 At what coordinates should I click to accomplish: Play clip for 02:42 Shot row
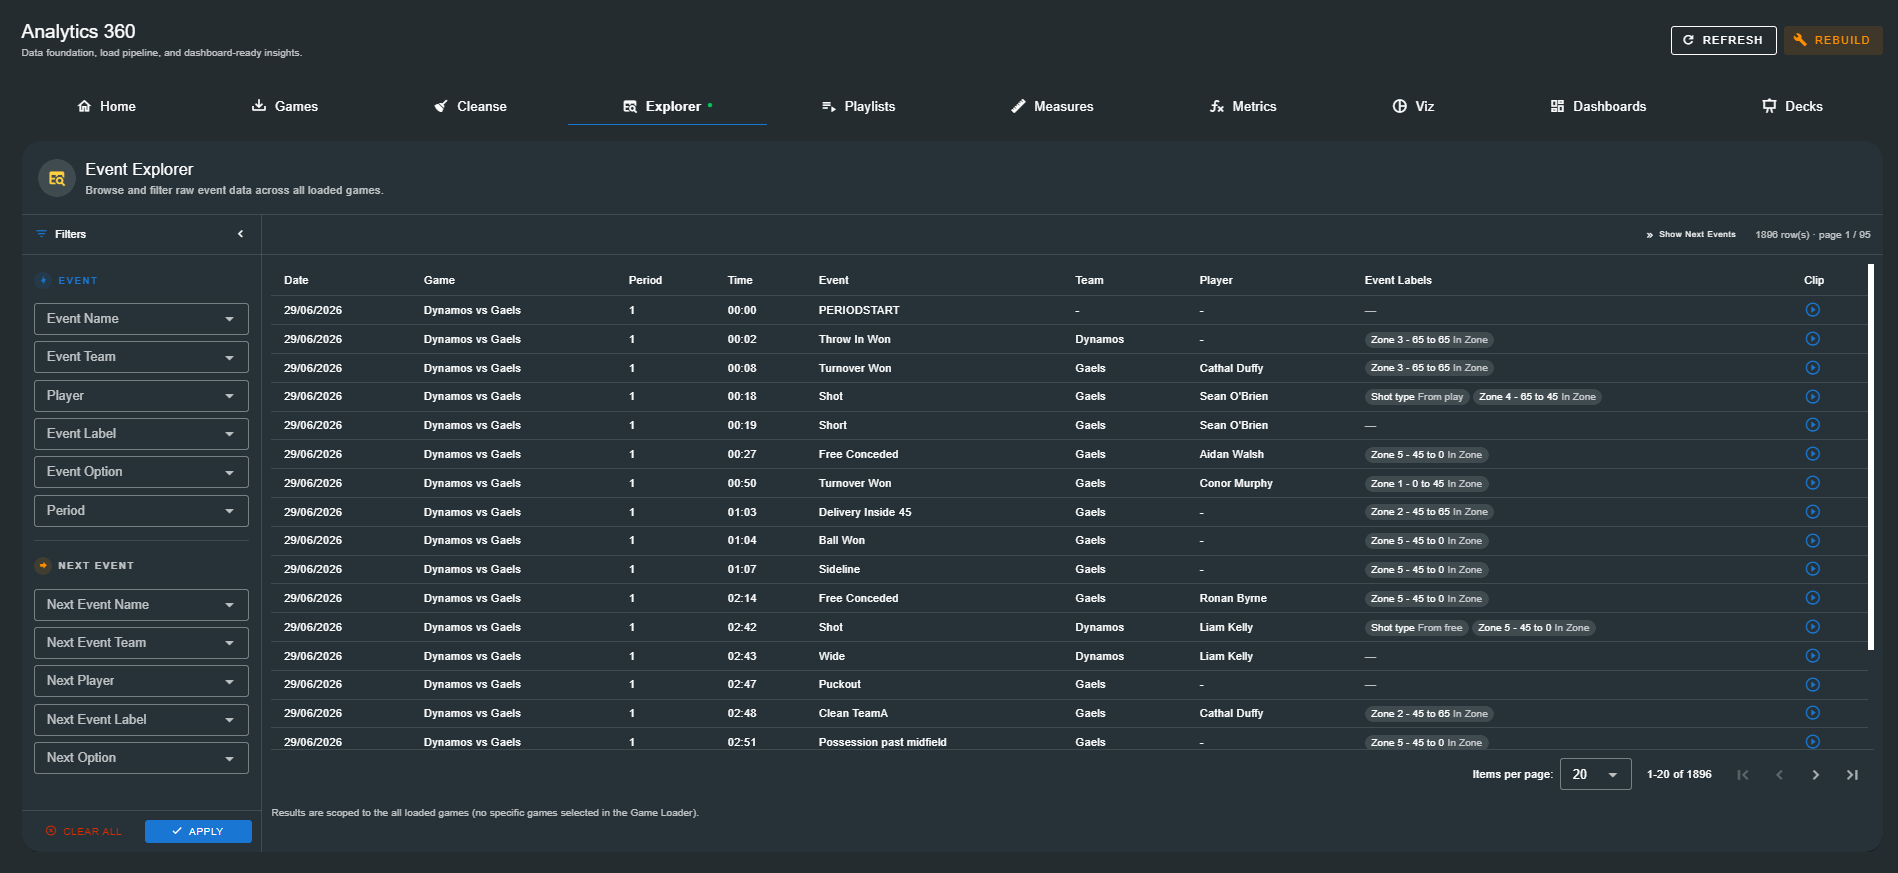coord(1812,627)
